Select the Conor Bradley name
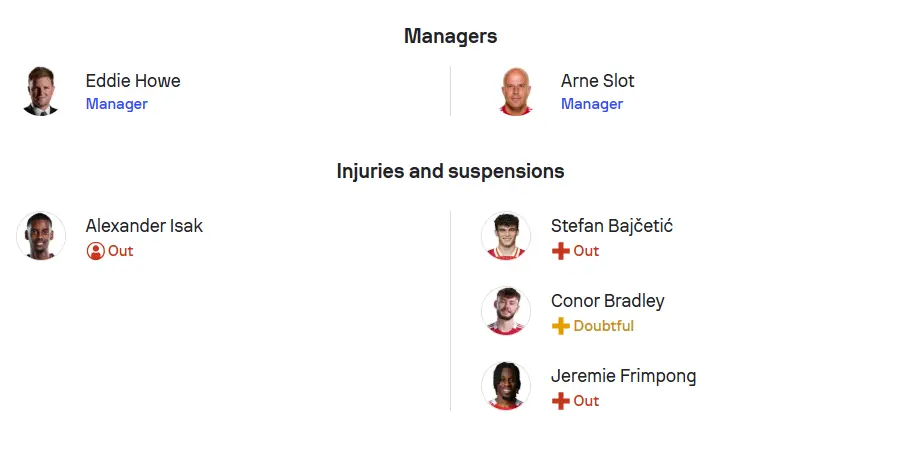This screenshot has width=899, height=450. point(608,301)
